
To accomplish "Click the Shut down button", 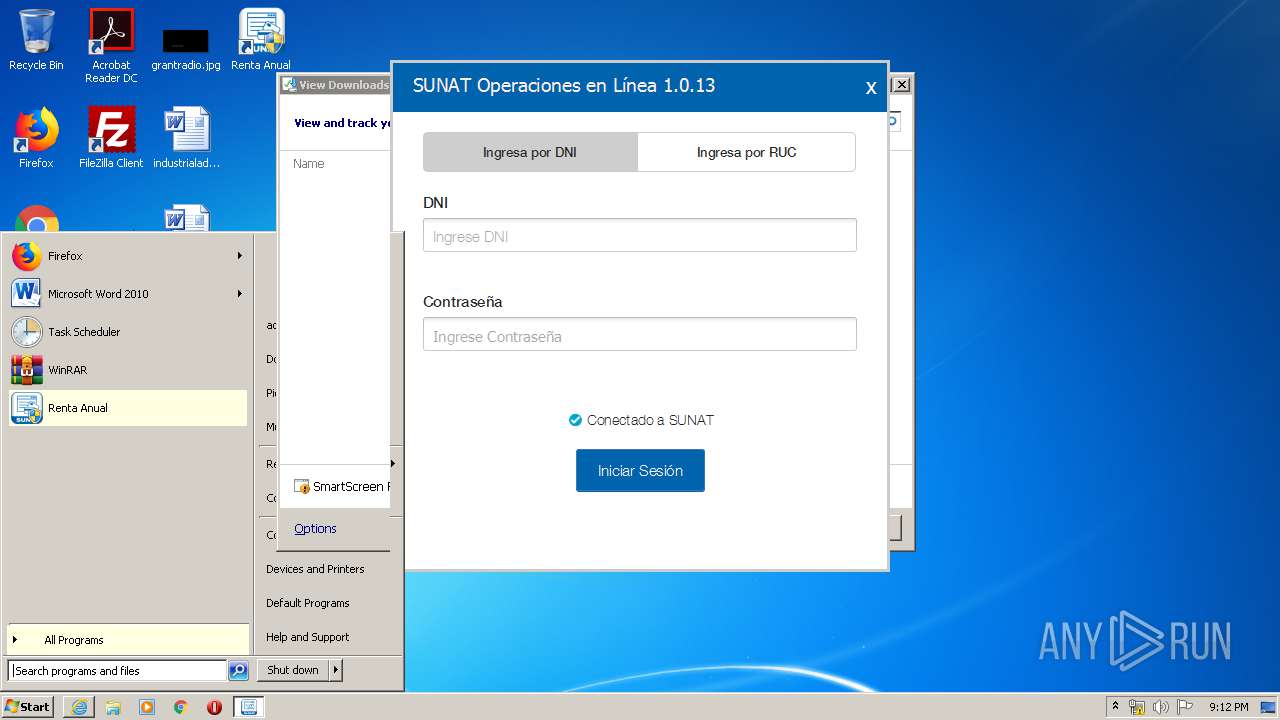I will 293,670.
